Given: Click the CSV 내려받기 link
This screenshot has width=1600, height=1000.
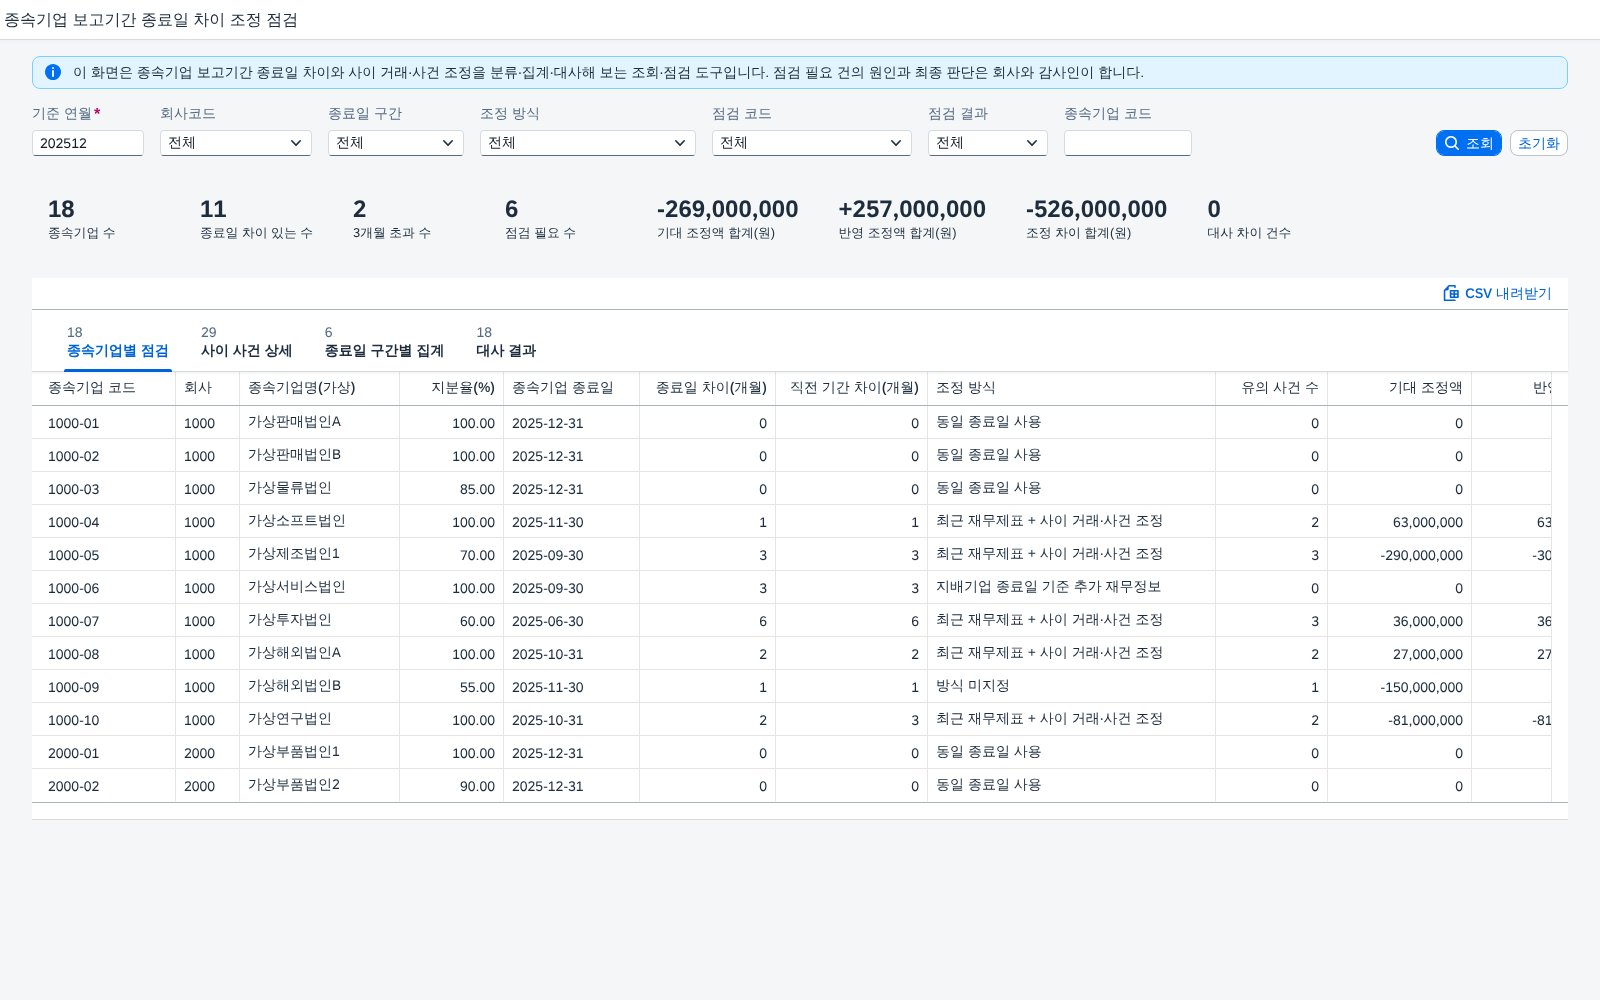Looking at the screenshot, I should tap(1497, 293).
